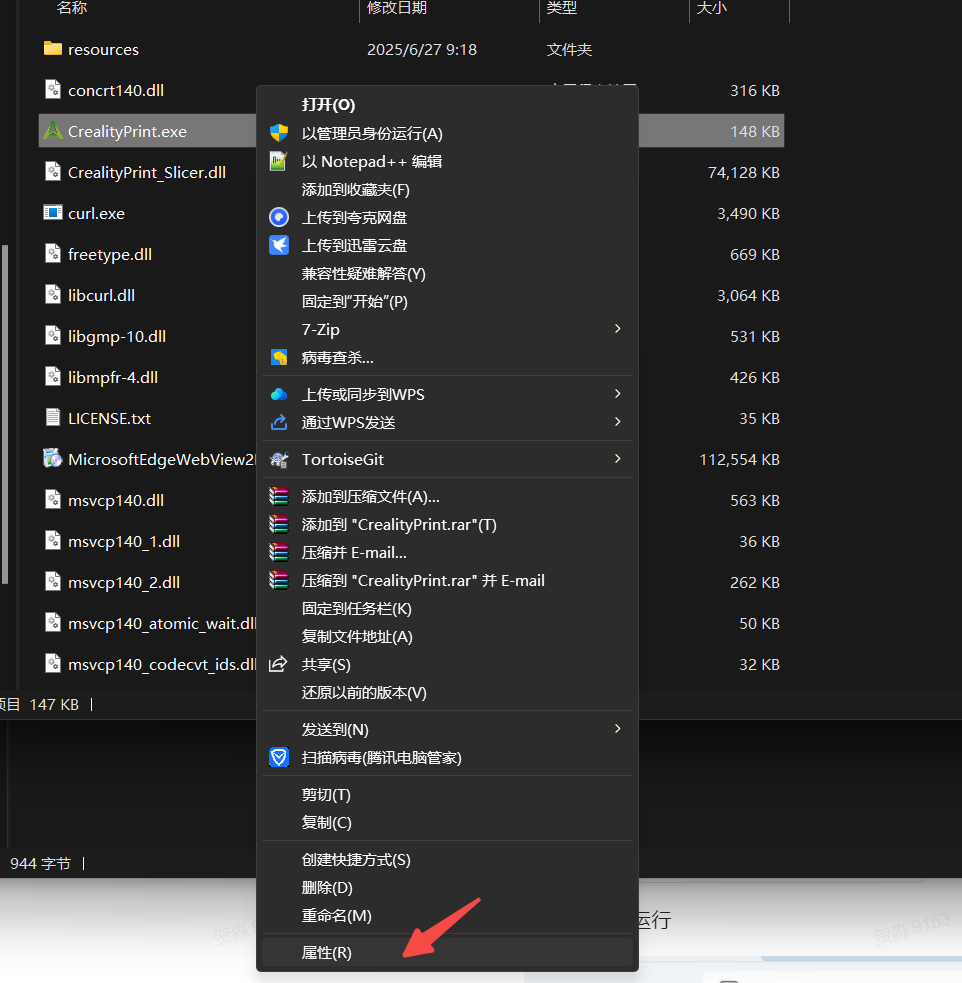Click the 夸克网盘 upload icon
Viewport: 962px width, 983px height.
pyautogui.click(x=279, y=217)
